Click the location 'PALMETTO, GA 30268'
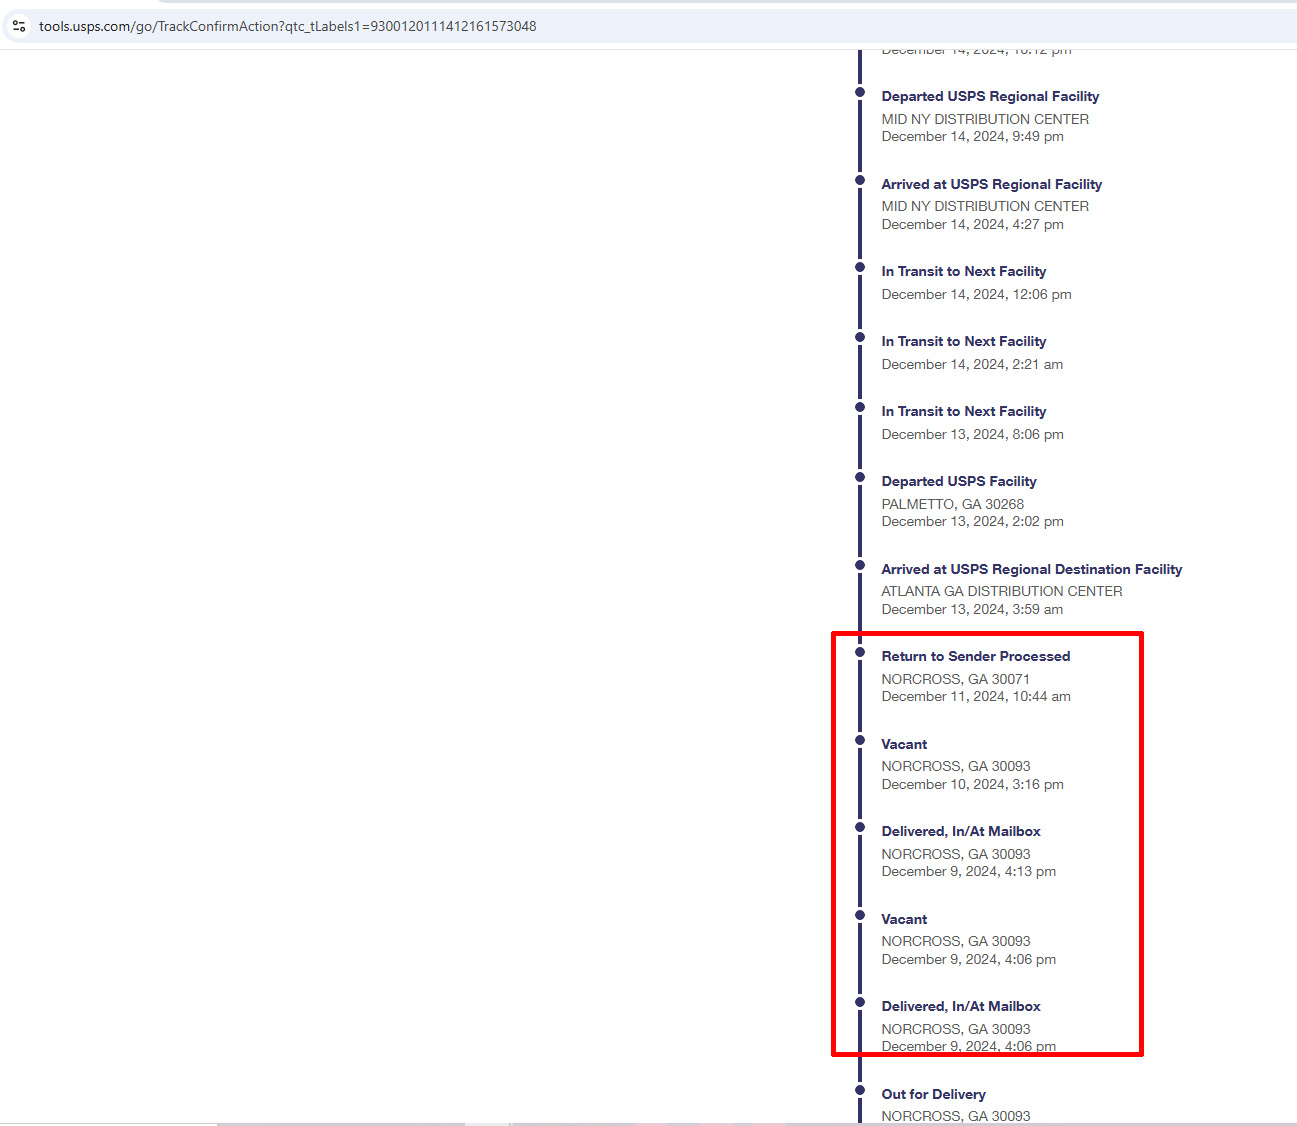 (x=952, y=504)
